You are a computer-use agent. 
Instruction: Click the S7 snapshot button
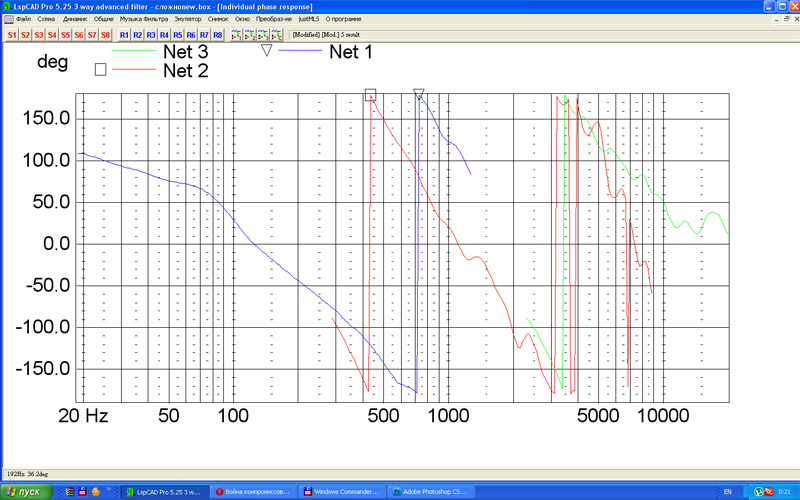coord(92,35)
